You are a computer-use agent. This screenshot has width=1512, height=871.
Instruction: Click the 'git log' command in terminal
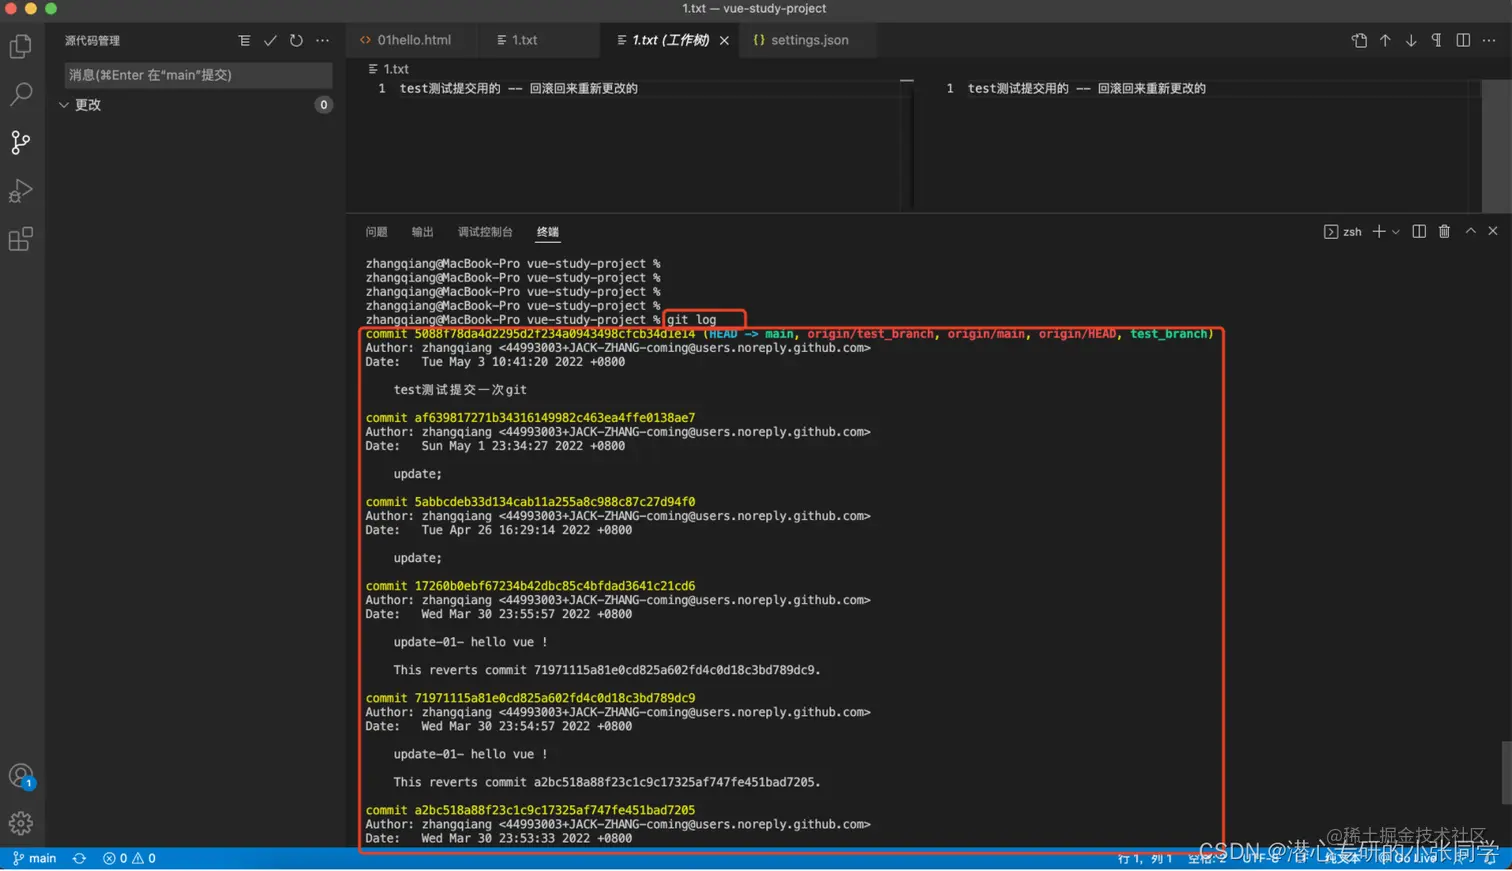[692, 320]
